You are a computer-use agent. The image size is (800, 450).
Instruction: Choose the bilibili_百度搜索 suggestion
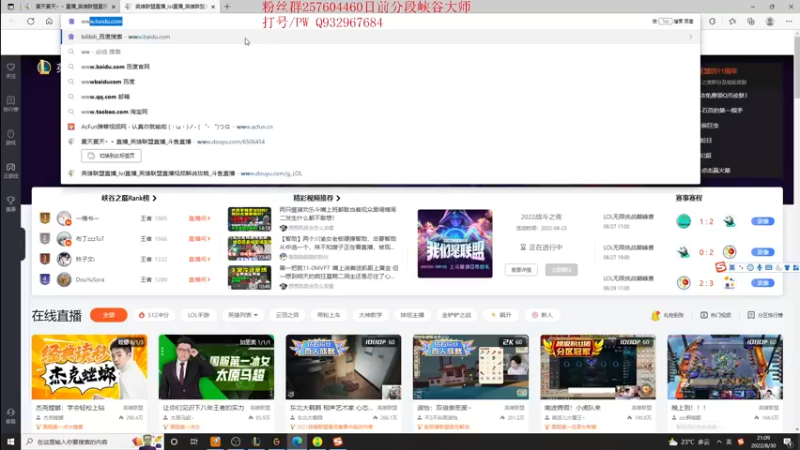click(380, 37)
